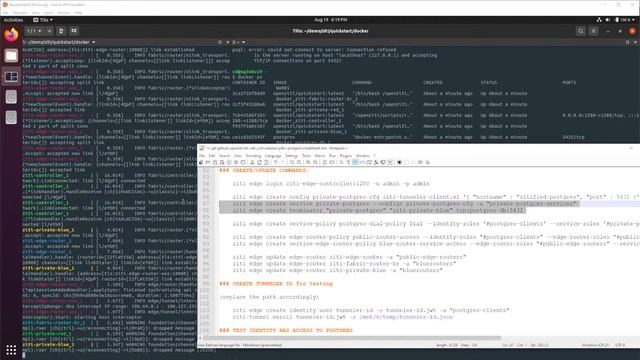Click the Tilix icon in the dock

point(11,76)
